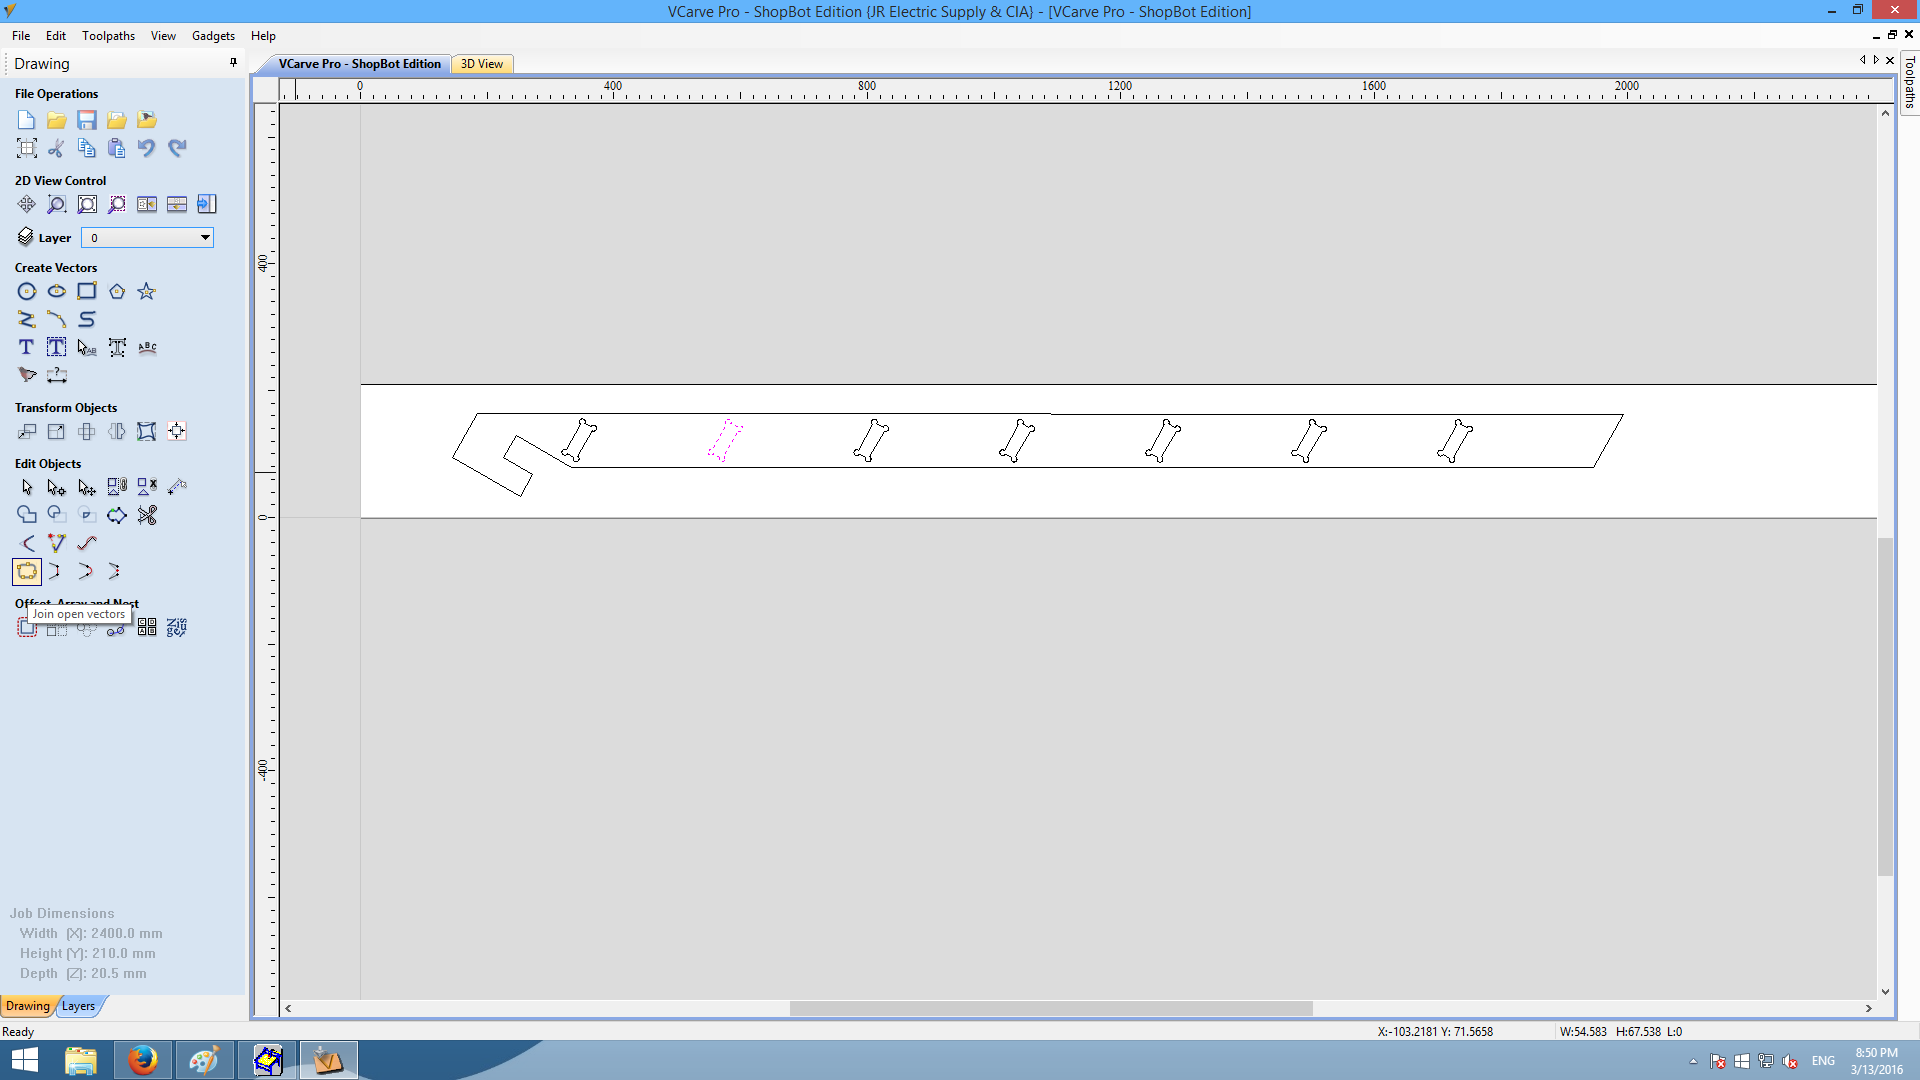
Task: Open the Layer dropdown
Action: pyautogui.click(x=147, y=238)
